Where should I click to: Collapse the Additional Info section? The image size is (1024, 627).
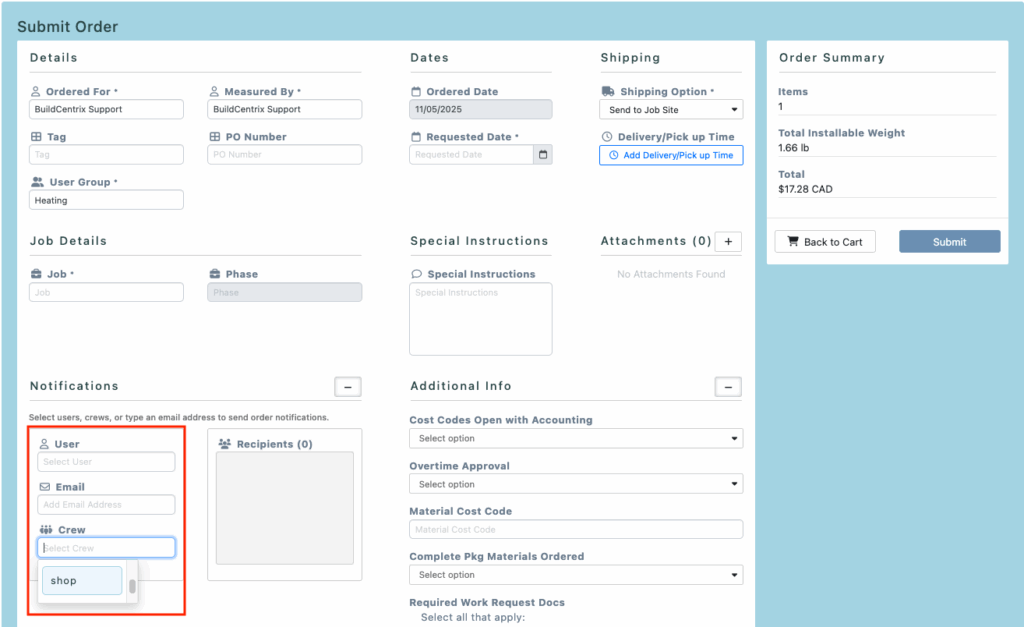click(728, 387)
